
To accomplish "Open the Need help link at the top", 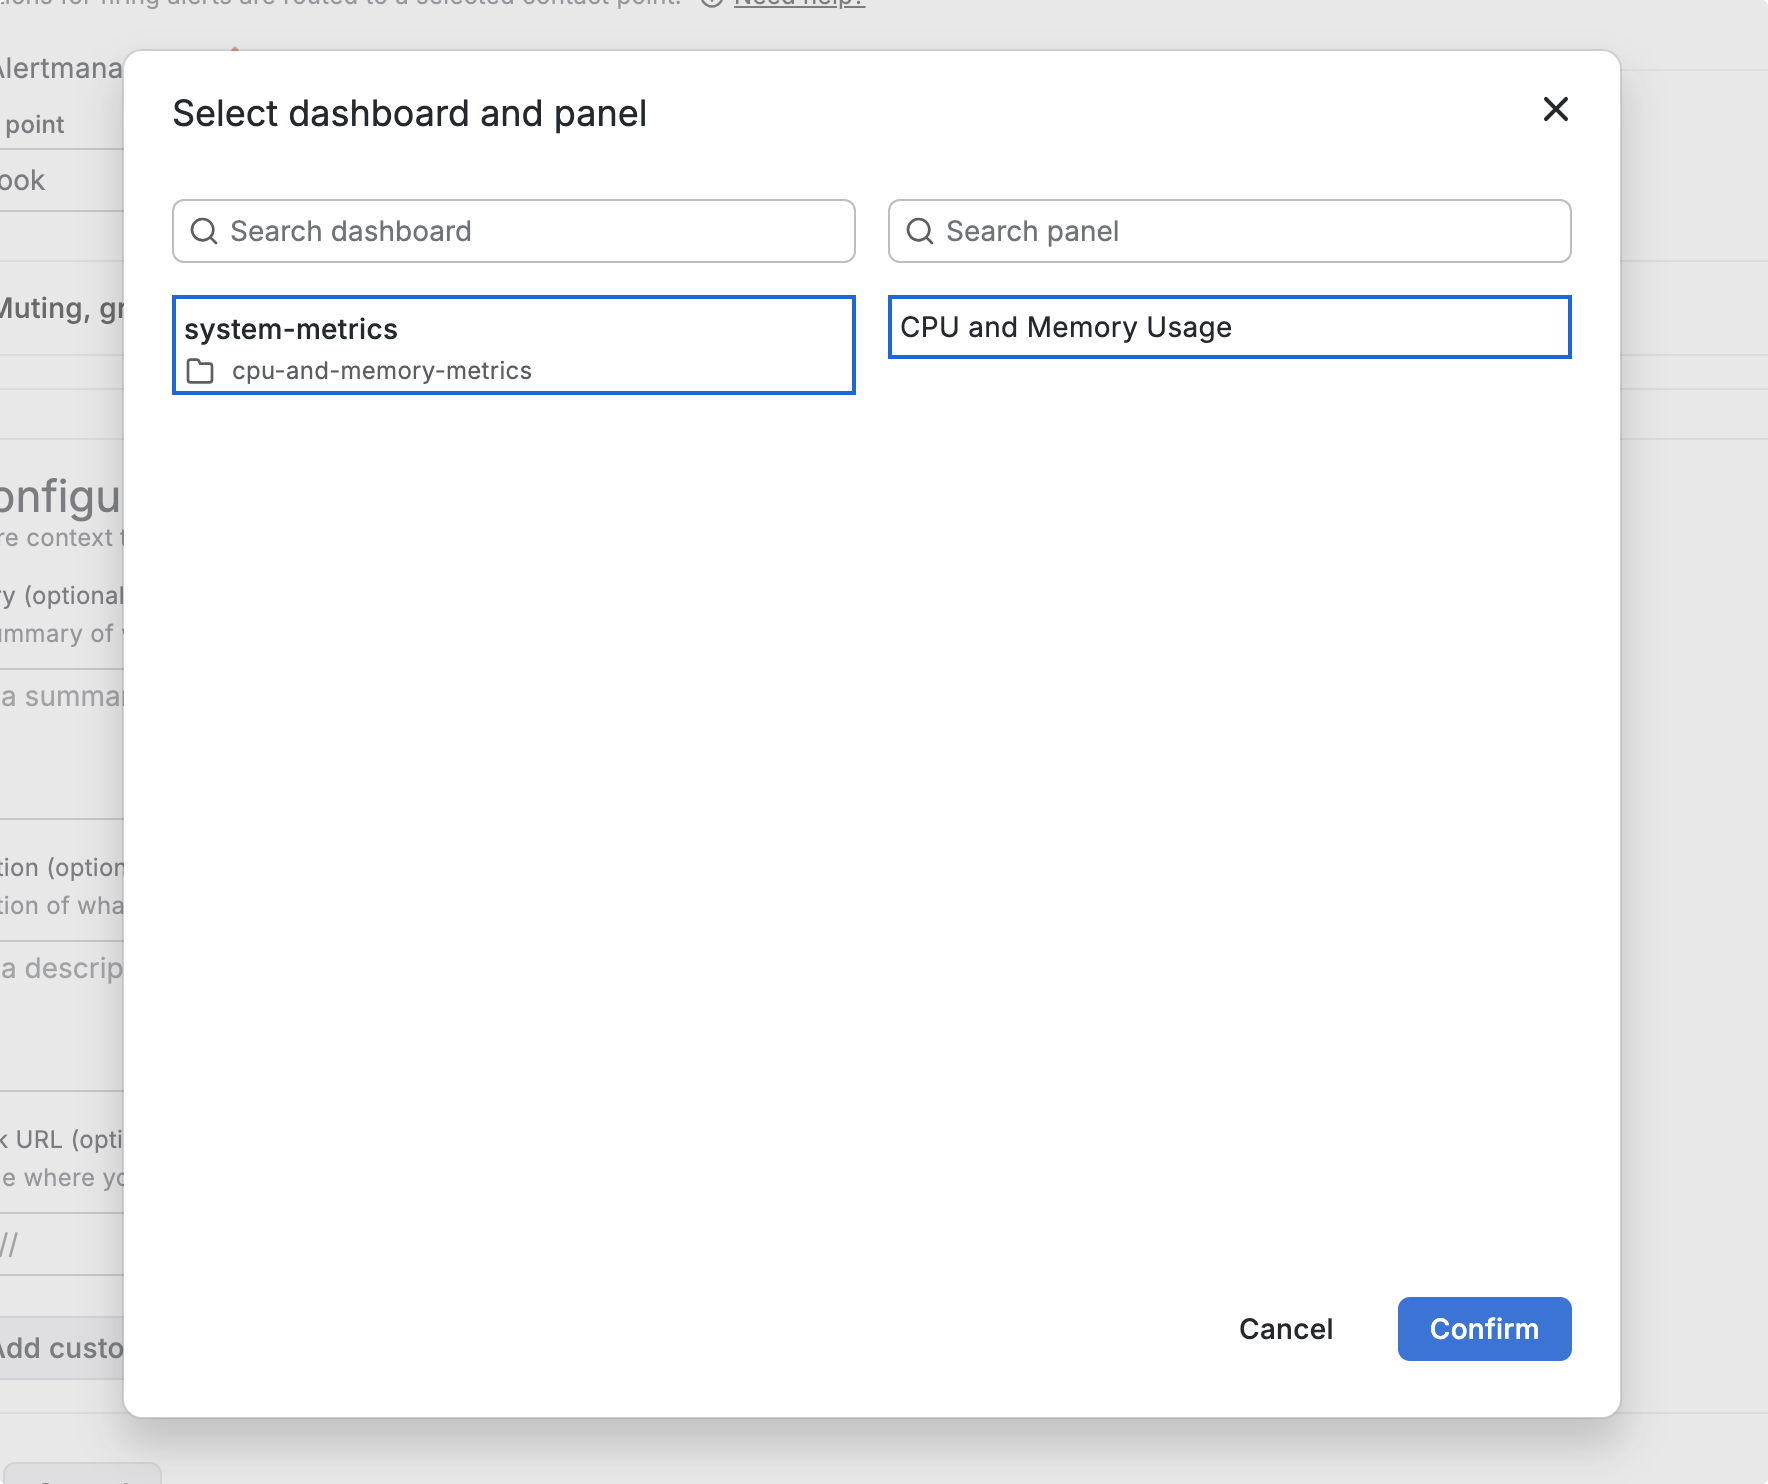I will click(x=798, y=3).
